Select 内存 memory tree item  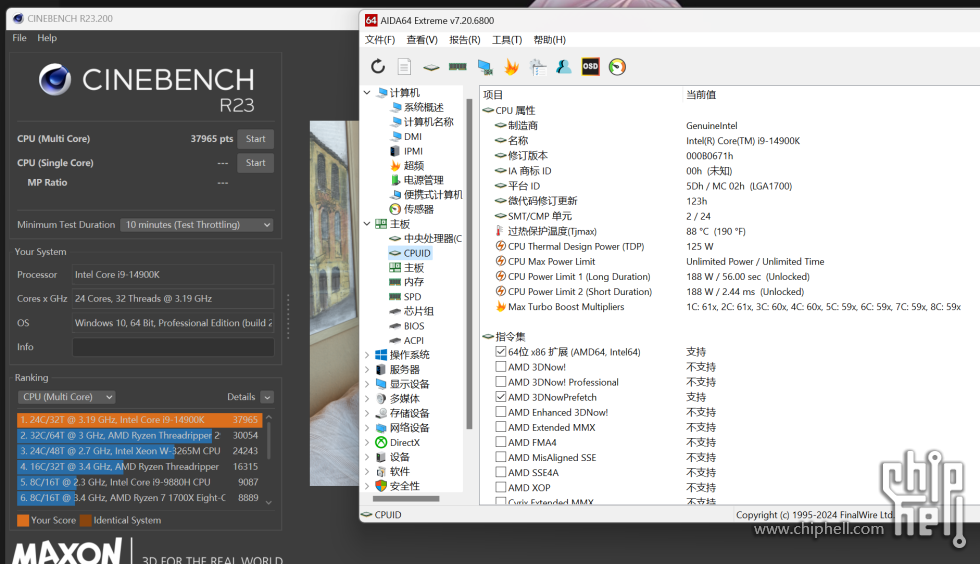coord(413,282)
